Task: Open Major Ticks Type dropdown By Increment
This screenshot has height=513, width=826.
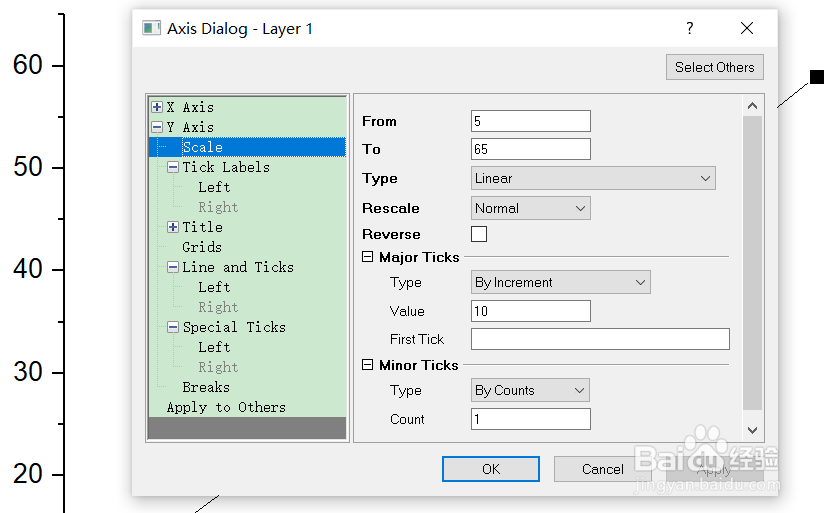Action: pos(560,282)
